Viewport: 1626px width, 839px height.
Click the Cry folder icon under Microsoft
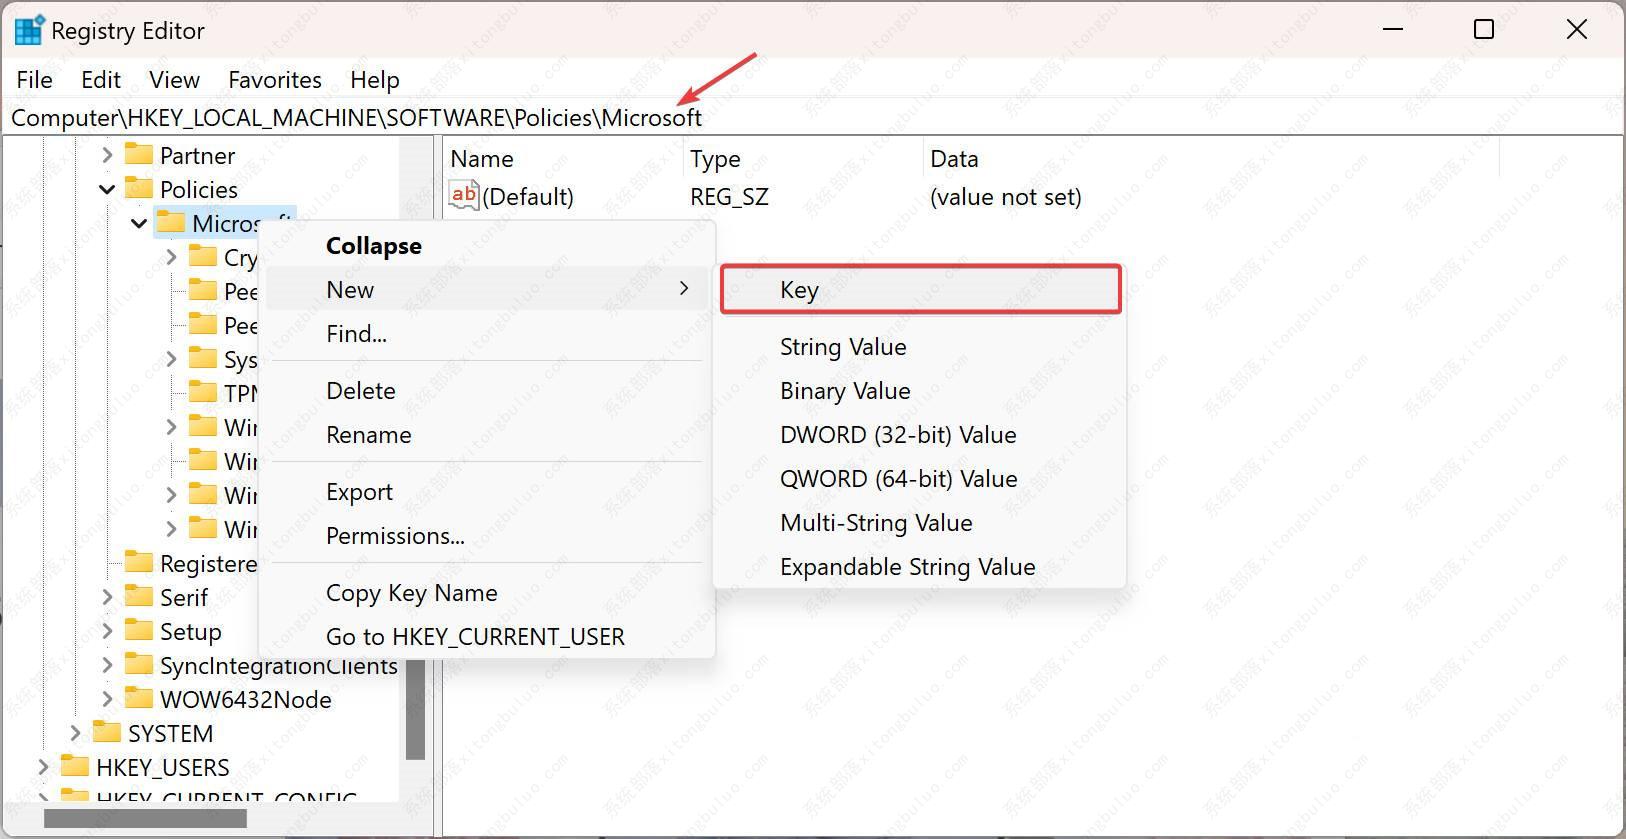pyautogui.click(x=202, y=256)
